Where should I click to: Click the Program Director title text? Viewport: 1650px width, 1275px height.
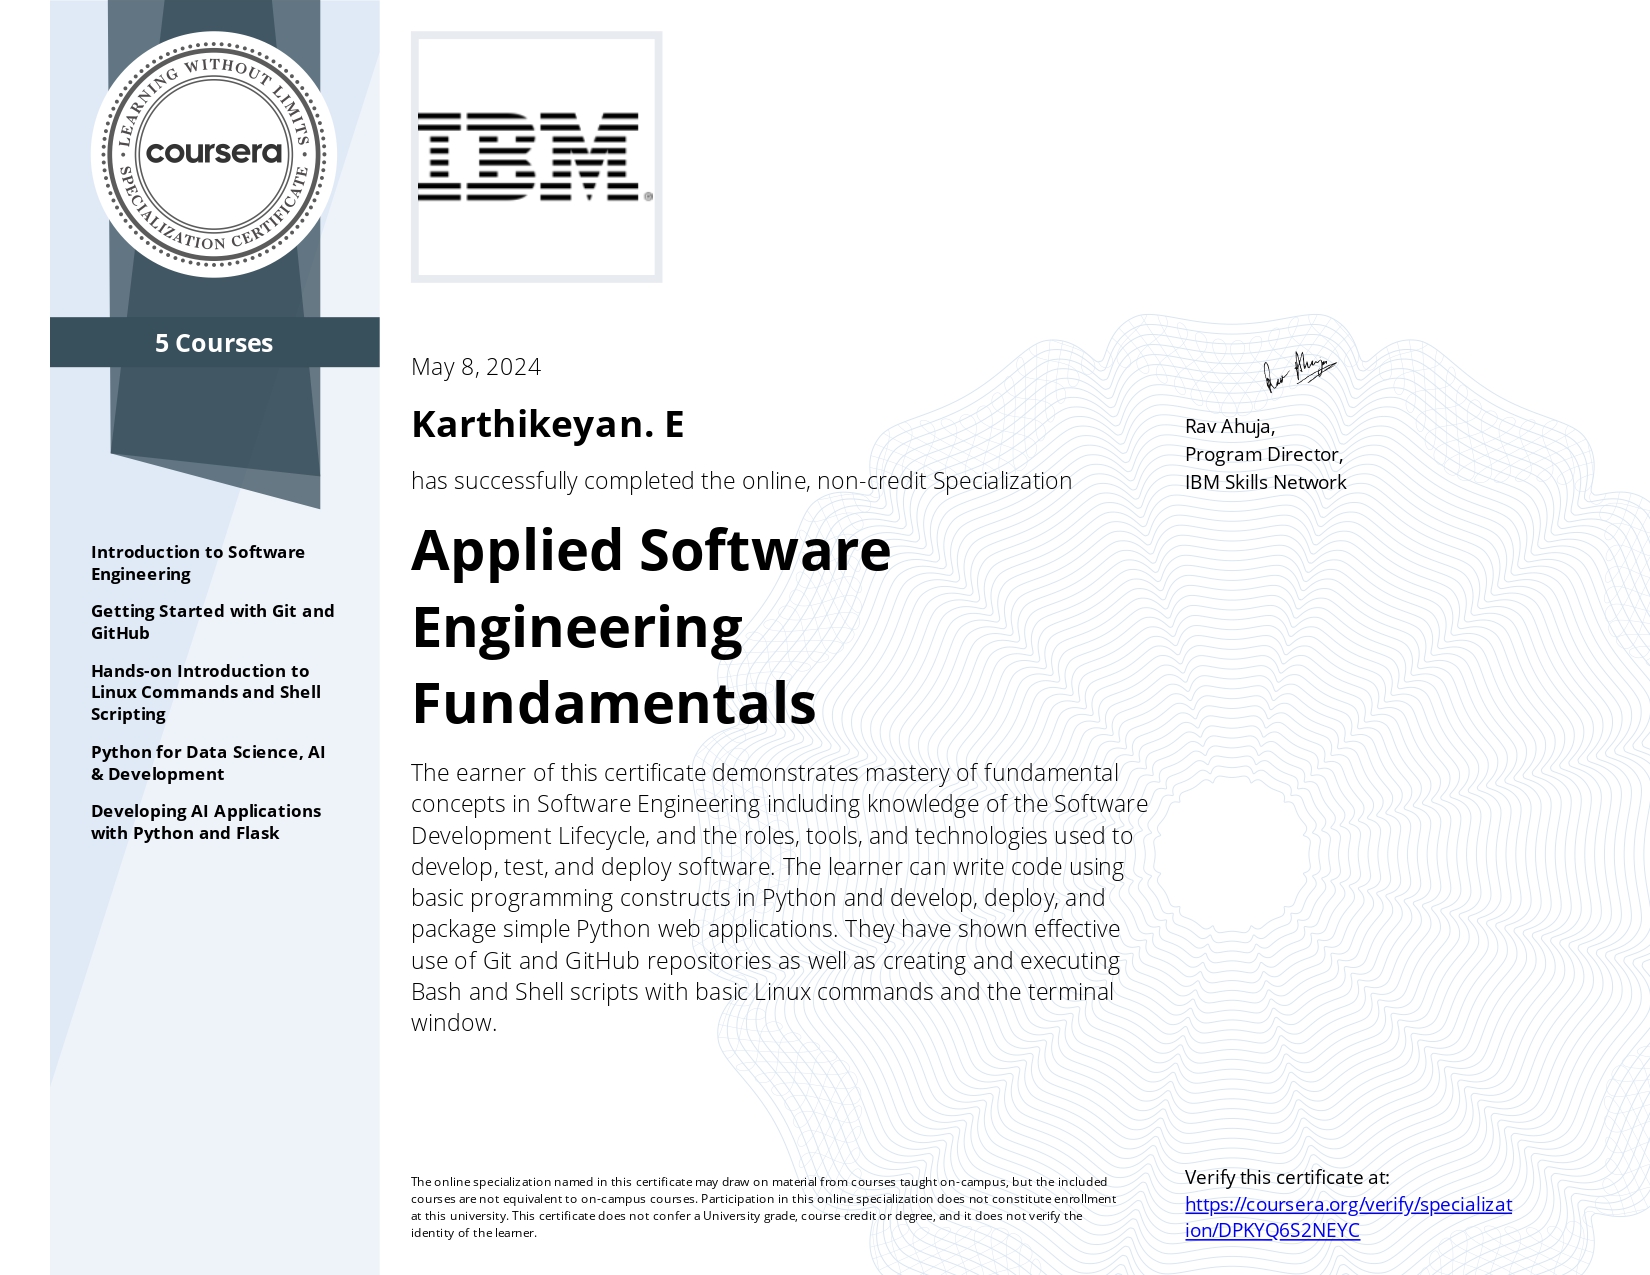click(x=1263, y=454)
